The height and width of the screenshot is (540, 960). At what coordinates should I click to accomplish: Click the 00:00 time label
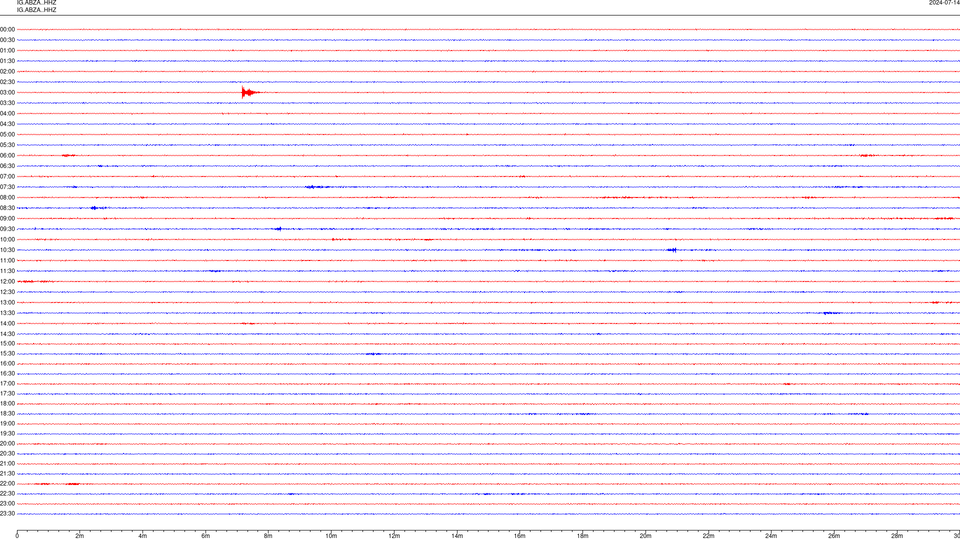pos(7,29)
